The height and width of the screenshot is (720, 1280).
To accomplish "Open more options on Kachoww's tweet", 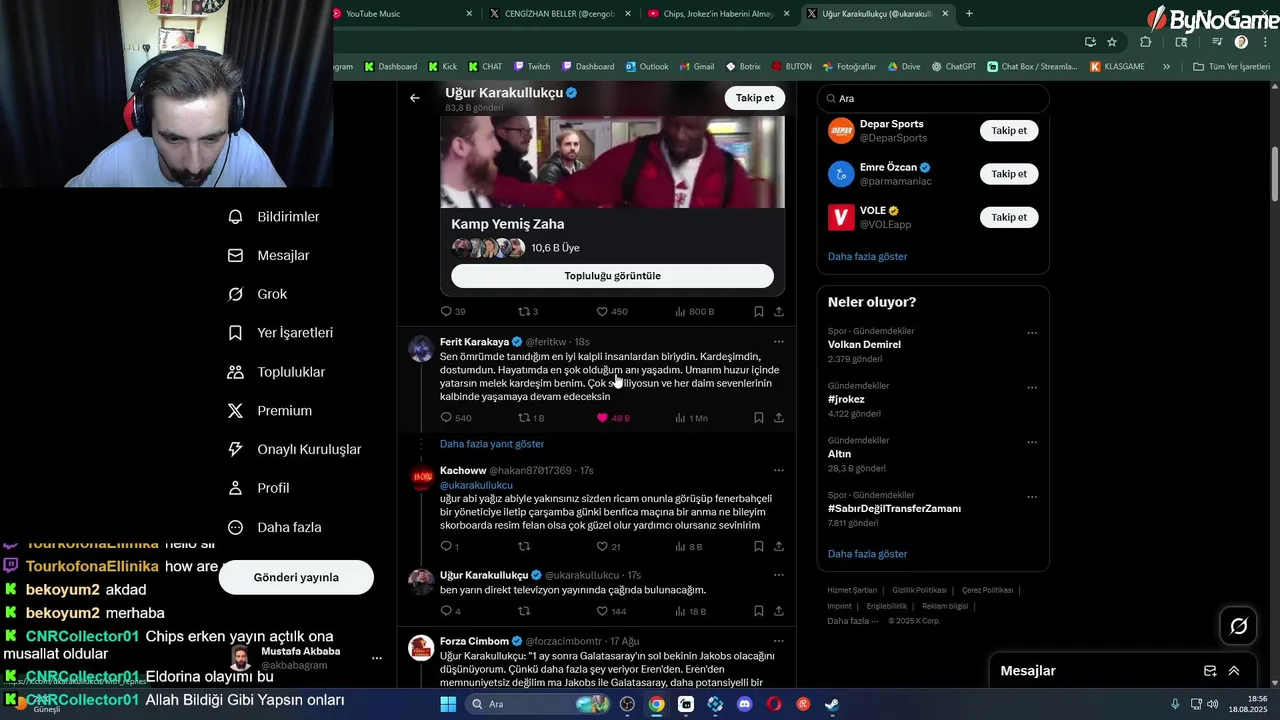I will click(779, 470).
